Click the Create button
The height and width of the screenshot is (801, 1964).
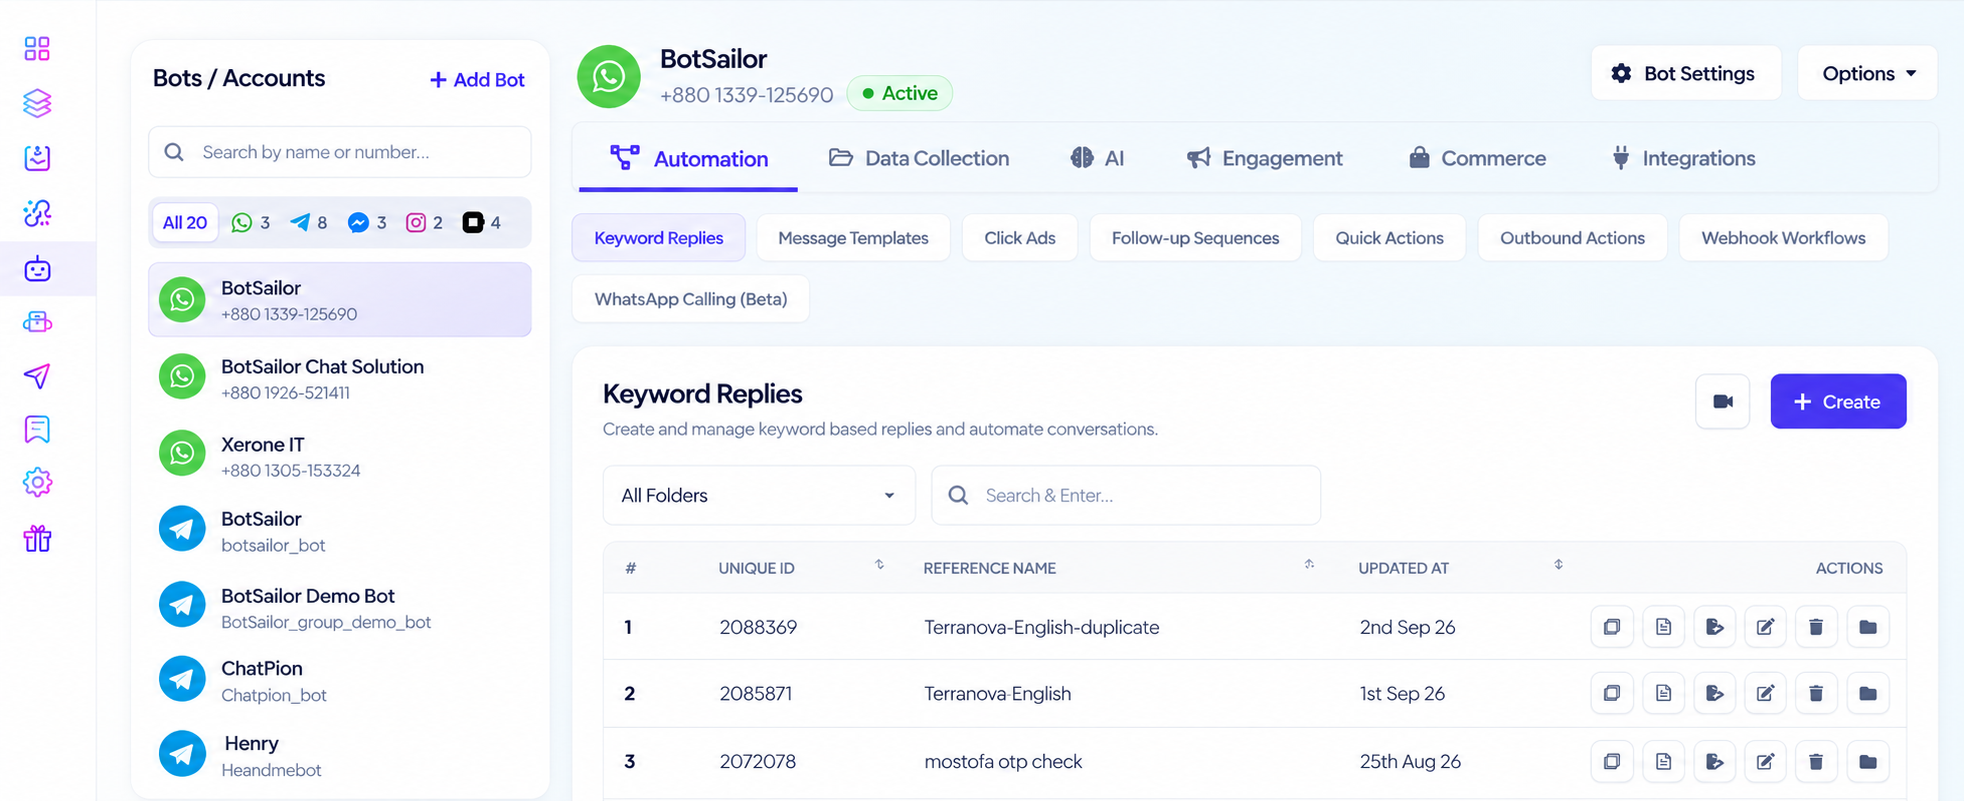[1838, 401]
